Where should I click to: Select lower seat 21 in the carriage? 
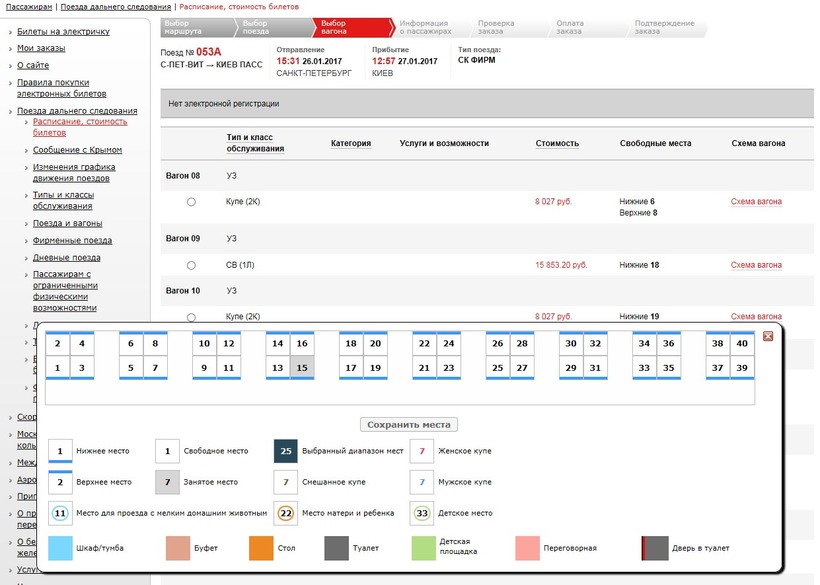click(424, 367)
